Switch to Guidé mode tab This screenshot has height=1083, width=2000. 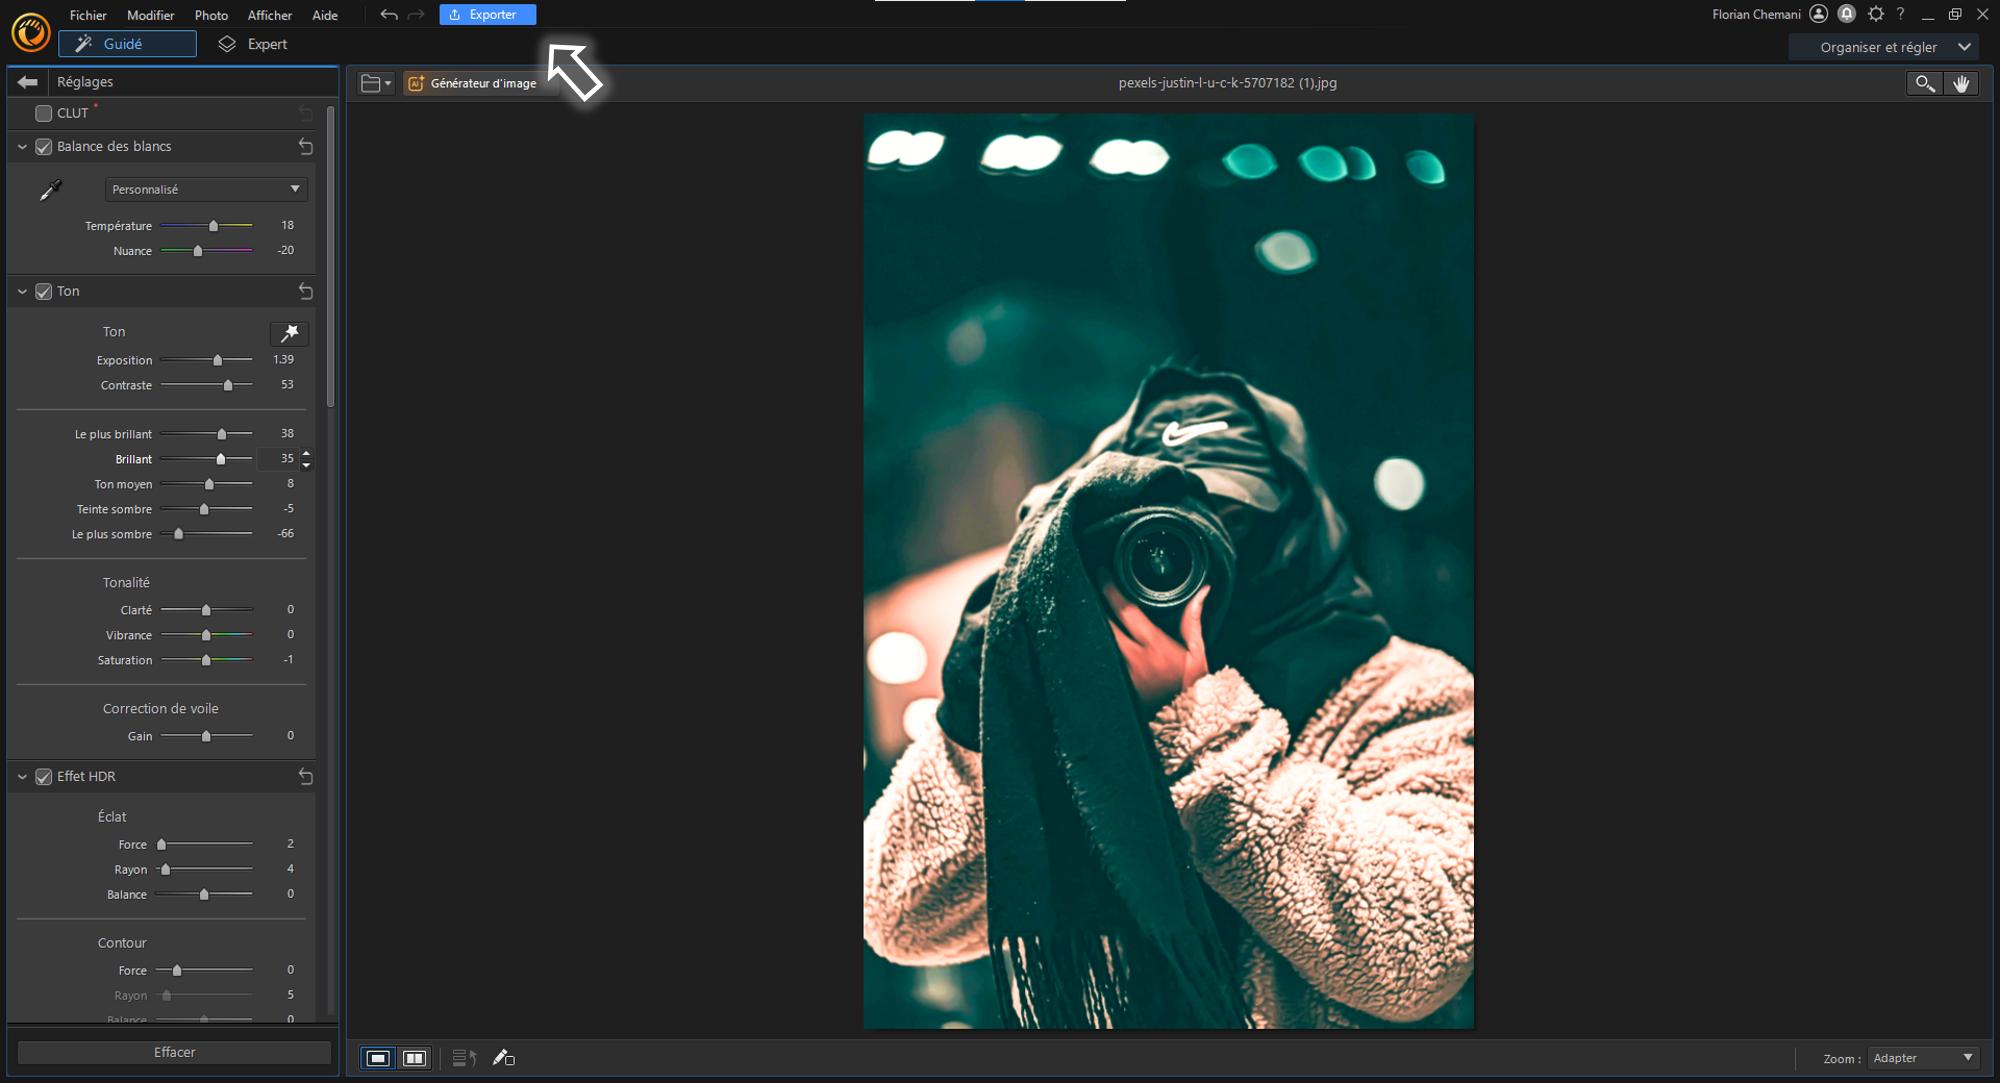pyautogui.click(x=127, y=44)
